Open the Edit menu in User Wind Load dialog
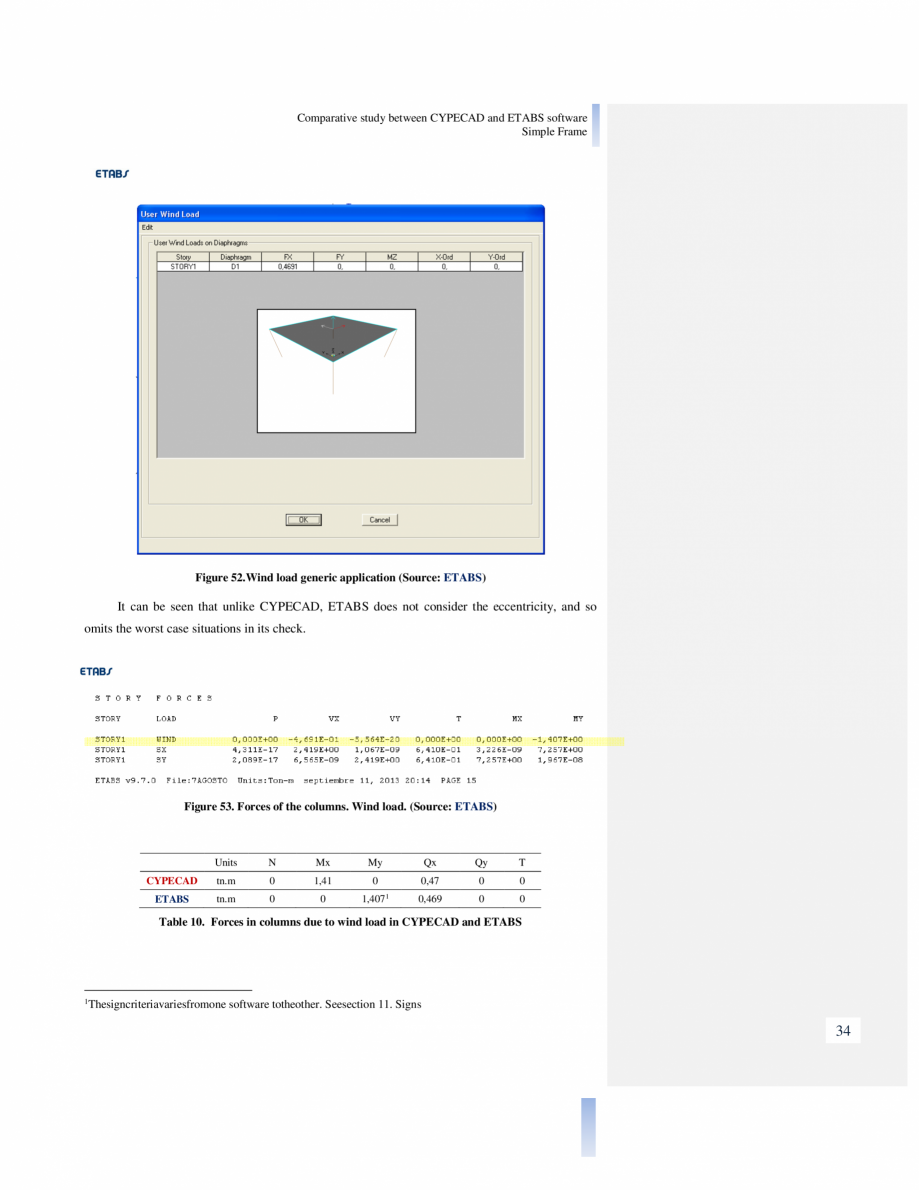 (x=146, y=227)
